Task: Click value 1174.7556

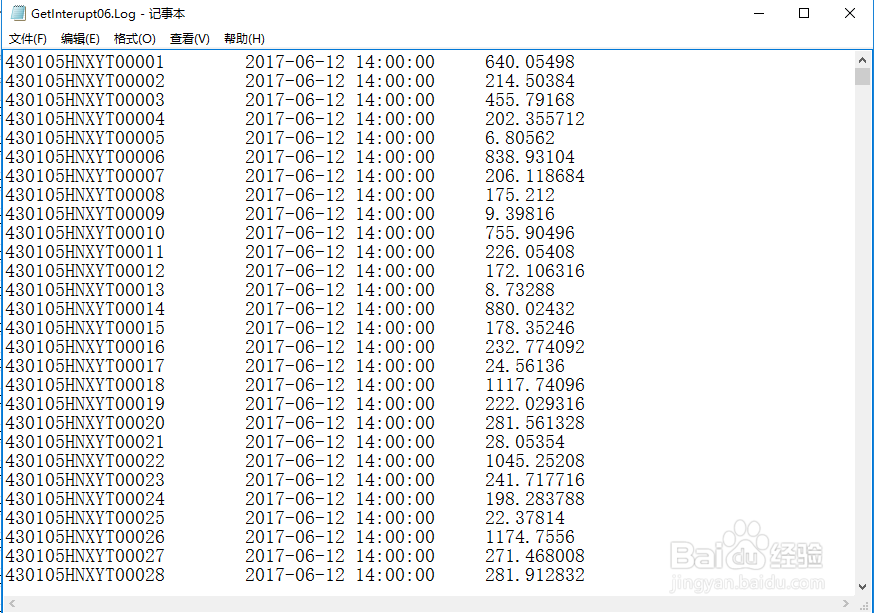Action: pyautogui.click(x=530, y=537)
